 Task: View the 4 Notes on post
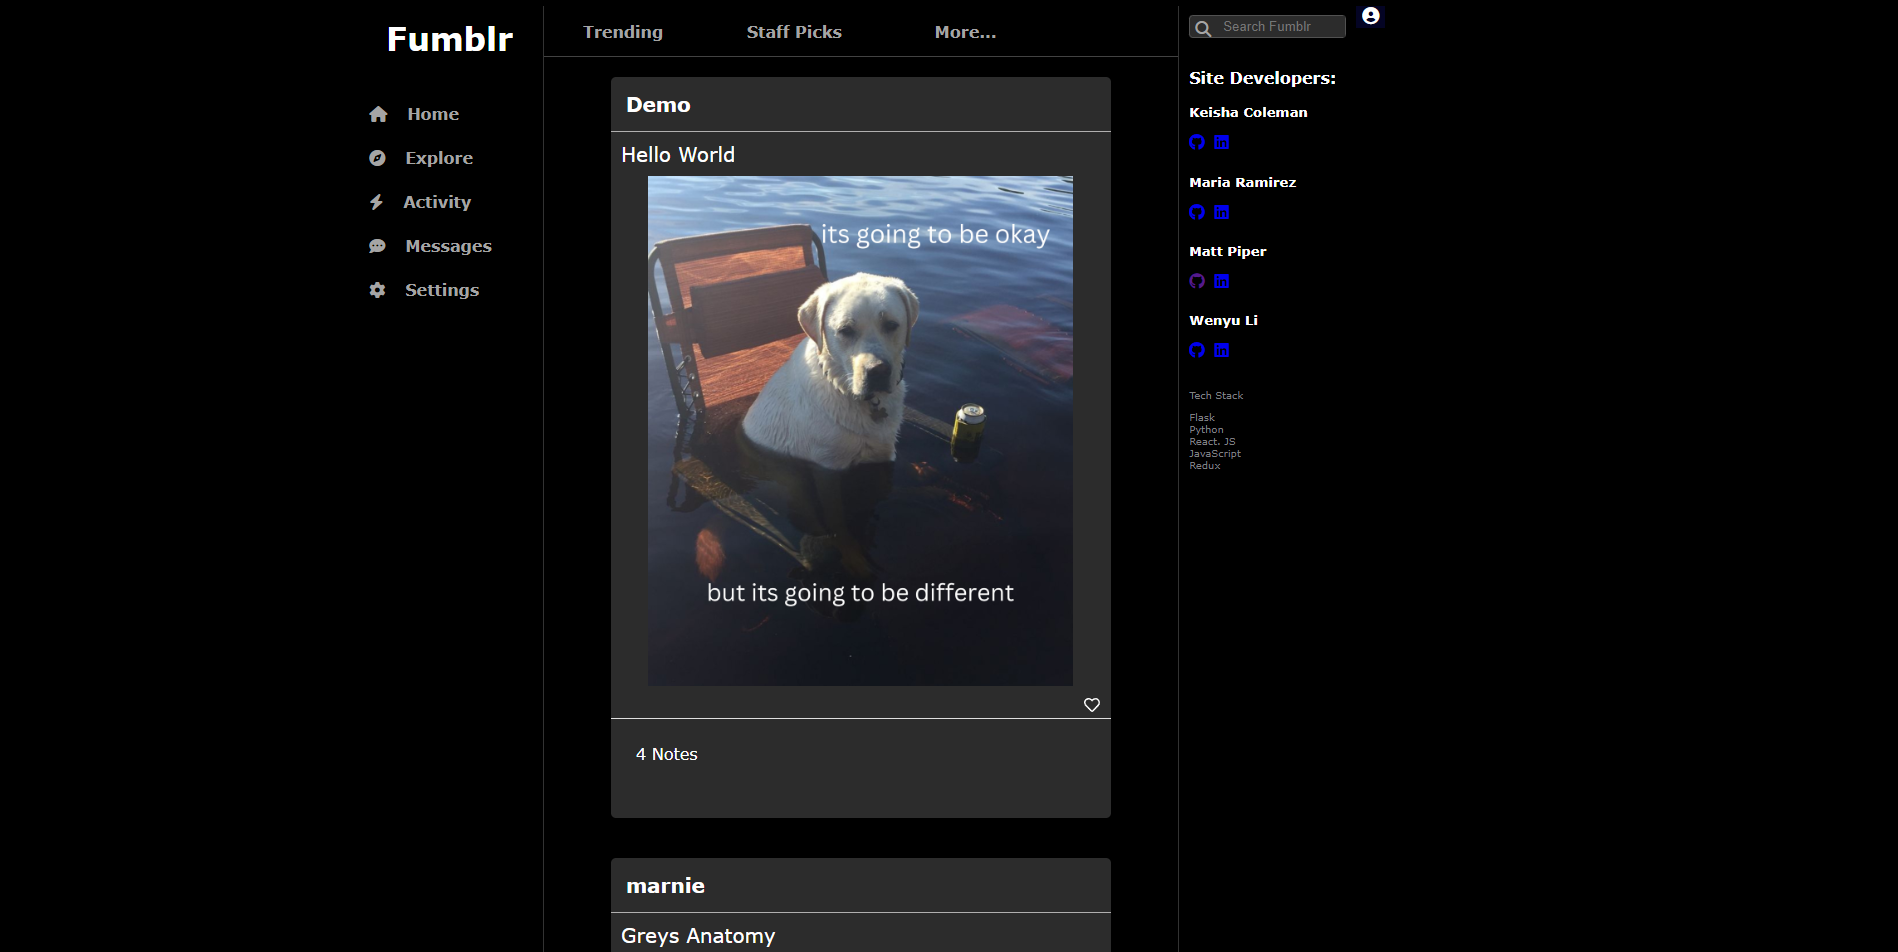click(667, 754)
